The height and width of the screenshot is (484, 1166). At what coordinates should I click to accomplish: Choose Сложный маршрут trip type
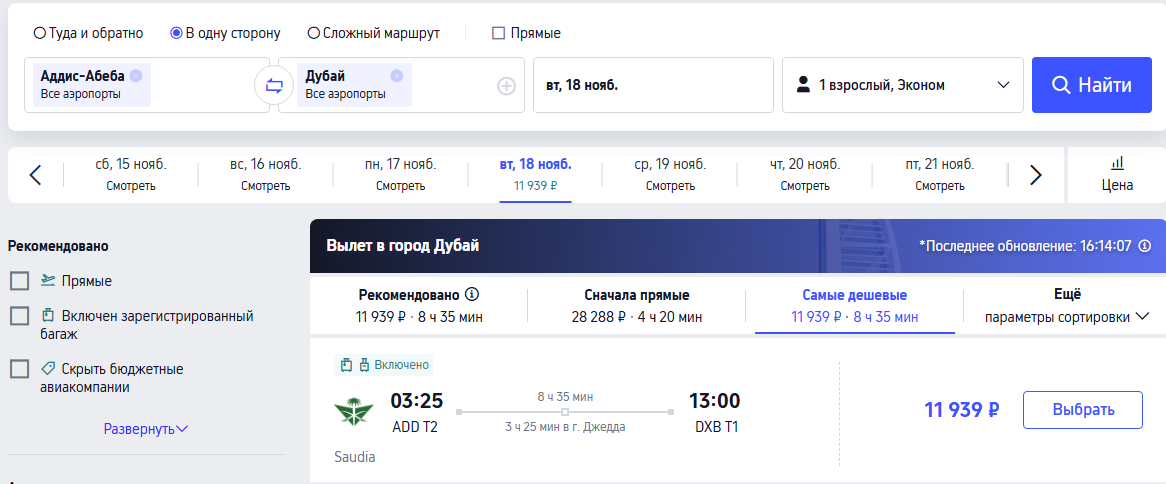point(374,33)
